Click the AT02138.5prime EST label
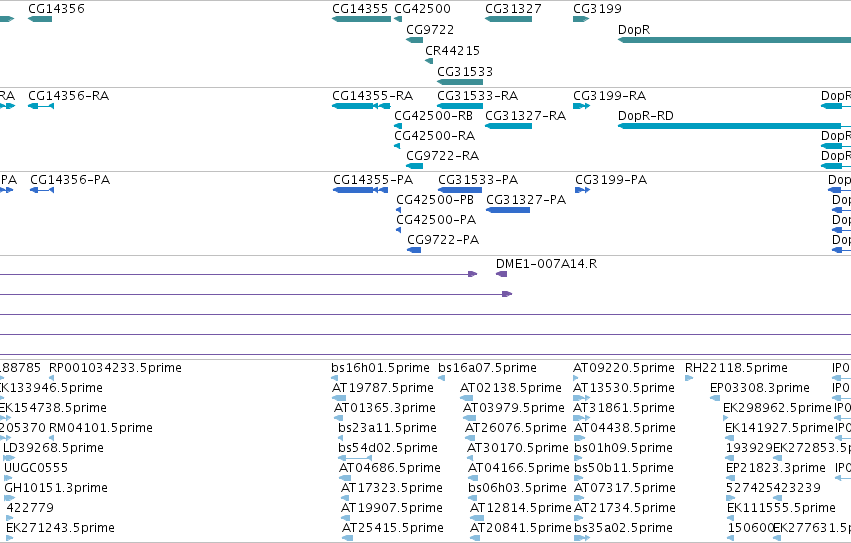 511,388
